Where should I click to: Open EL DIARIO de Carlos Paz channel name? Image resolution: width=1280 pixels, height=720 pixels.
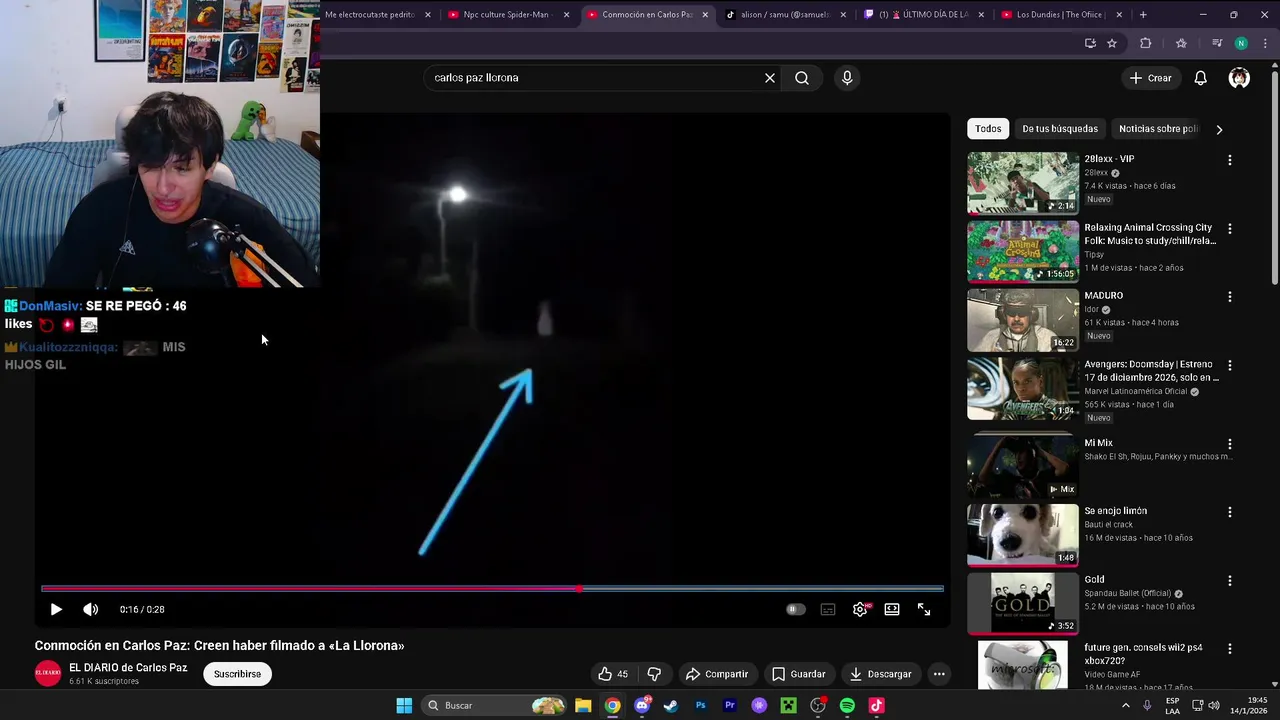128,667
